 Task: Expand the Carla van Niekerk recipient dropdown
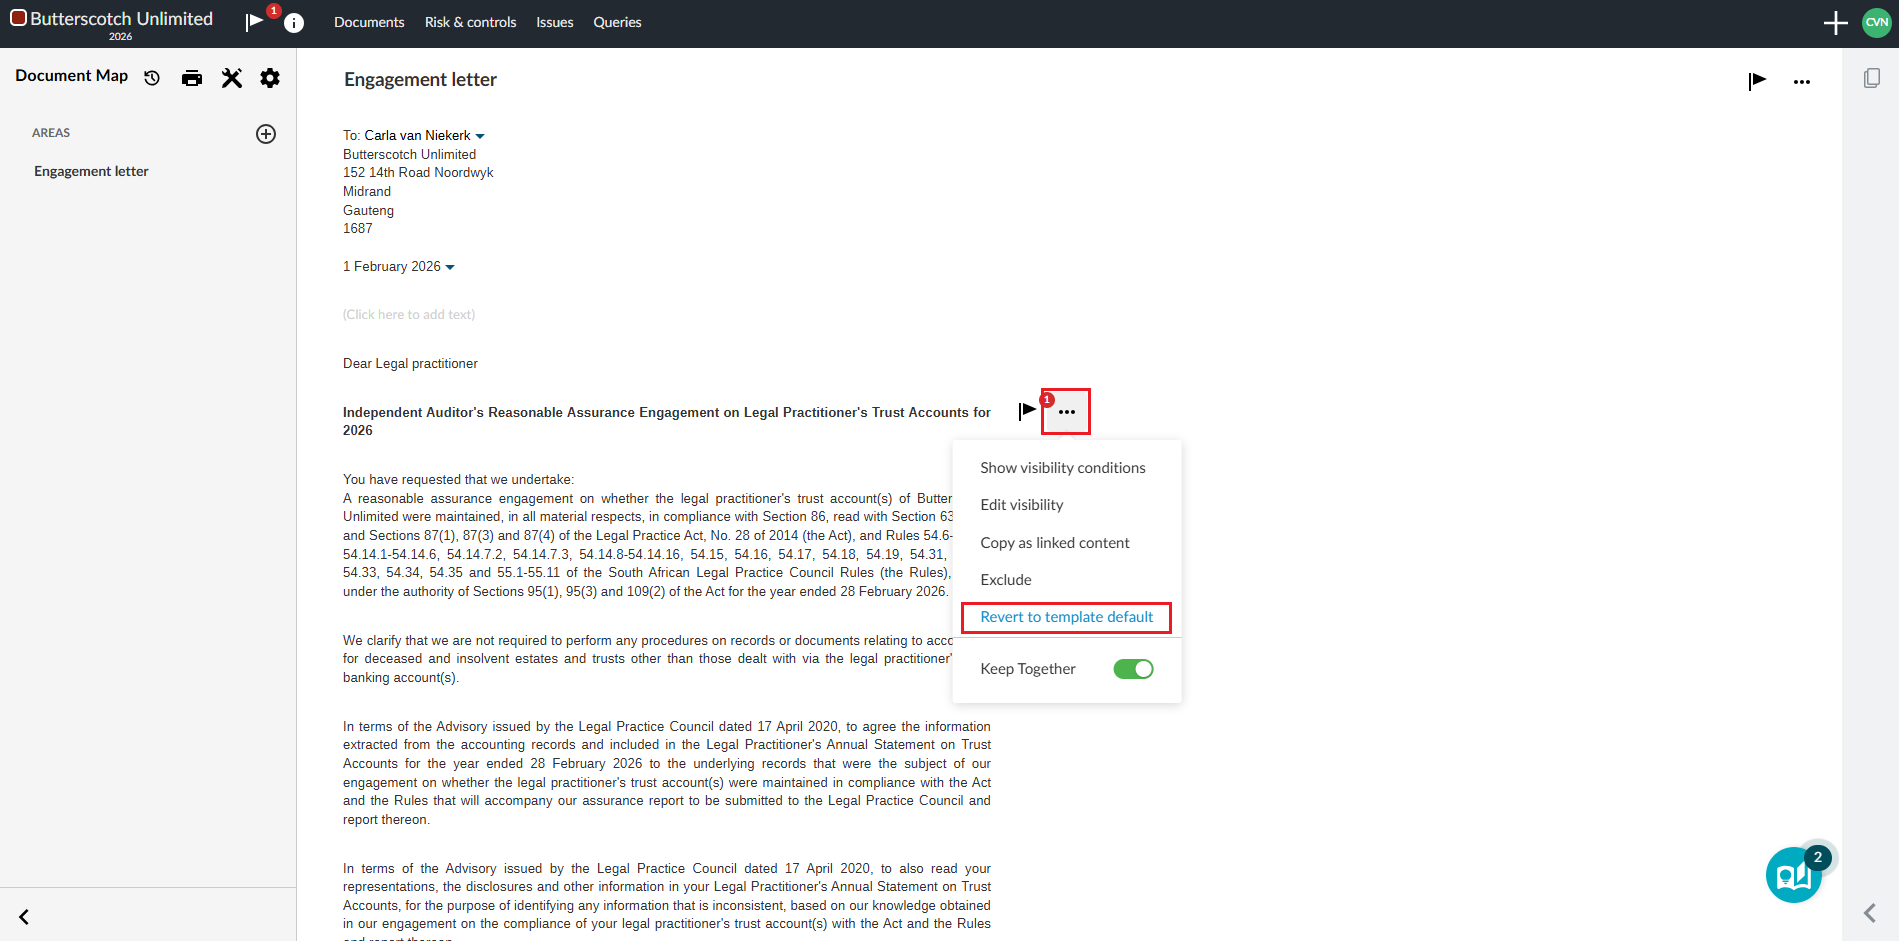[480, 136]
